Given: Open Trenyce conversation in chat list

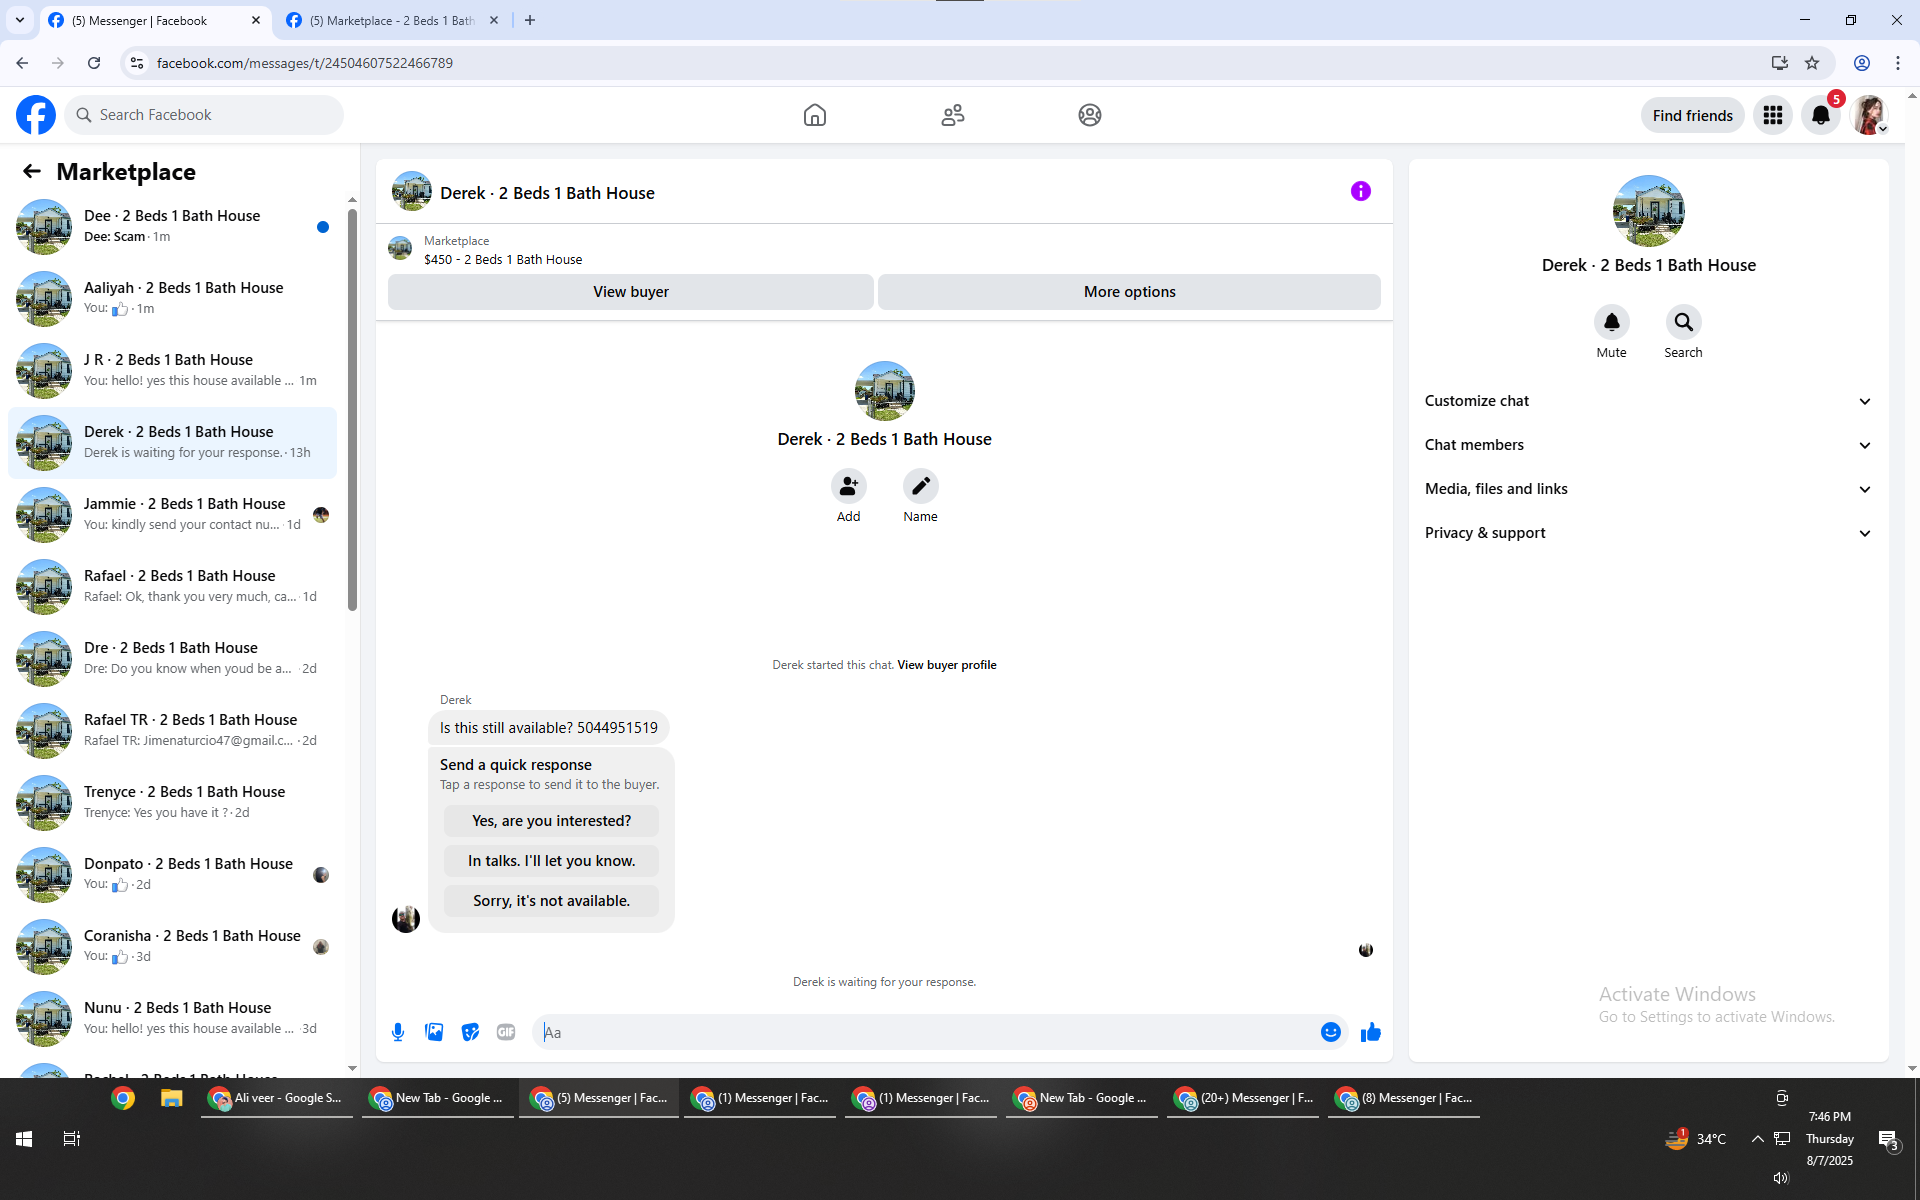Looking at the screenshot, I should point(172,802).
